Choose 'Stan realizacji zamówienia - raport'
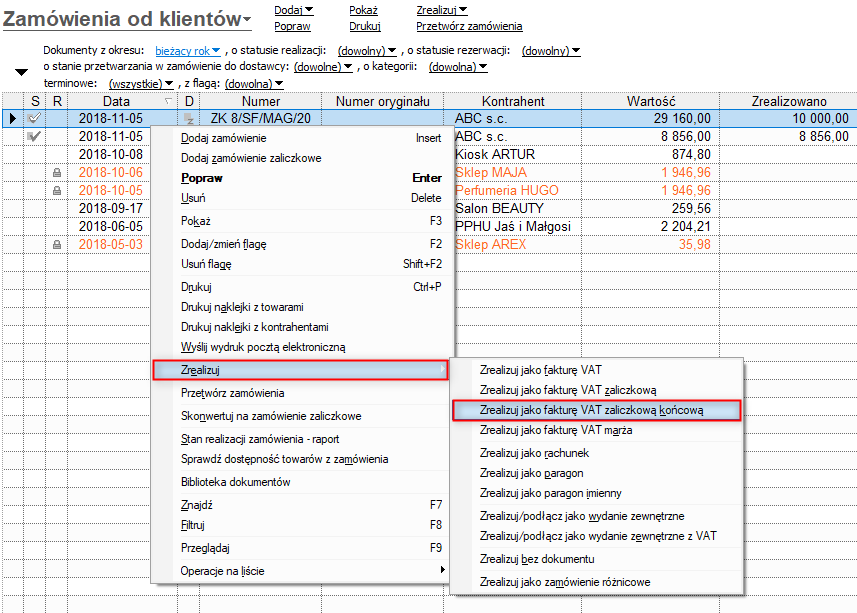Viewport: 857px width, 613px height. tap(301, 439)
